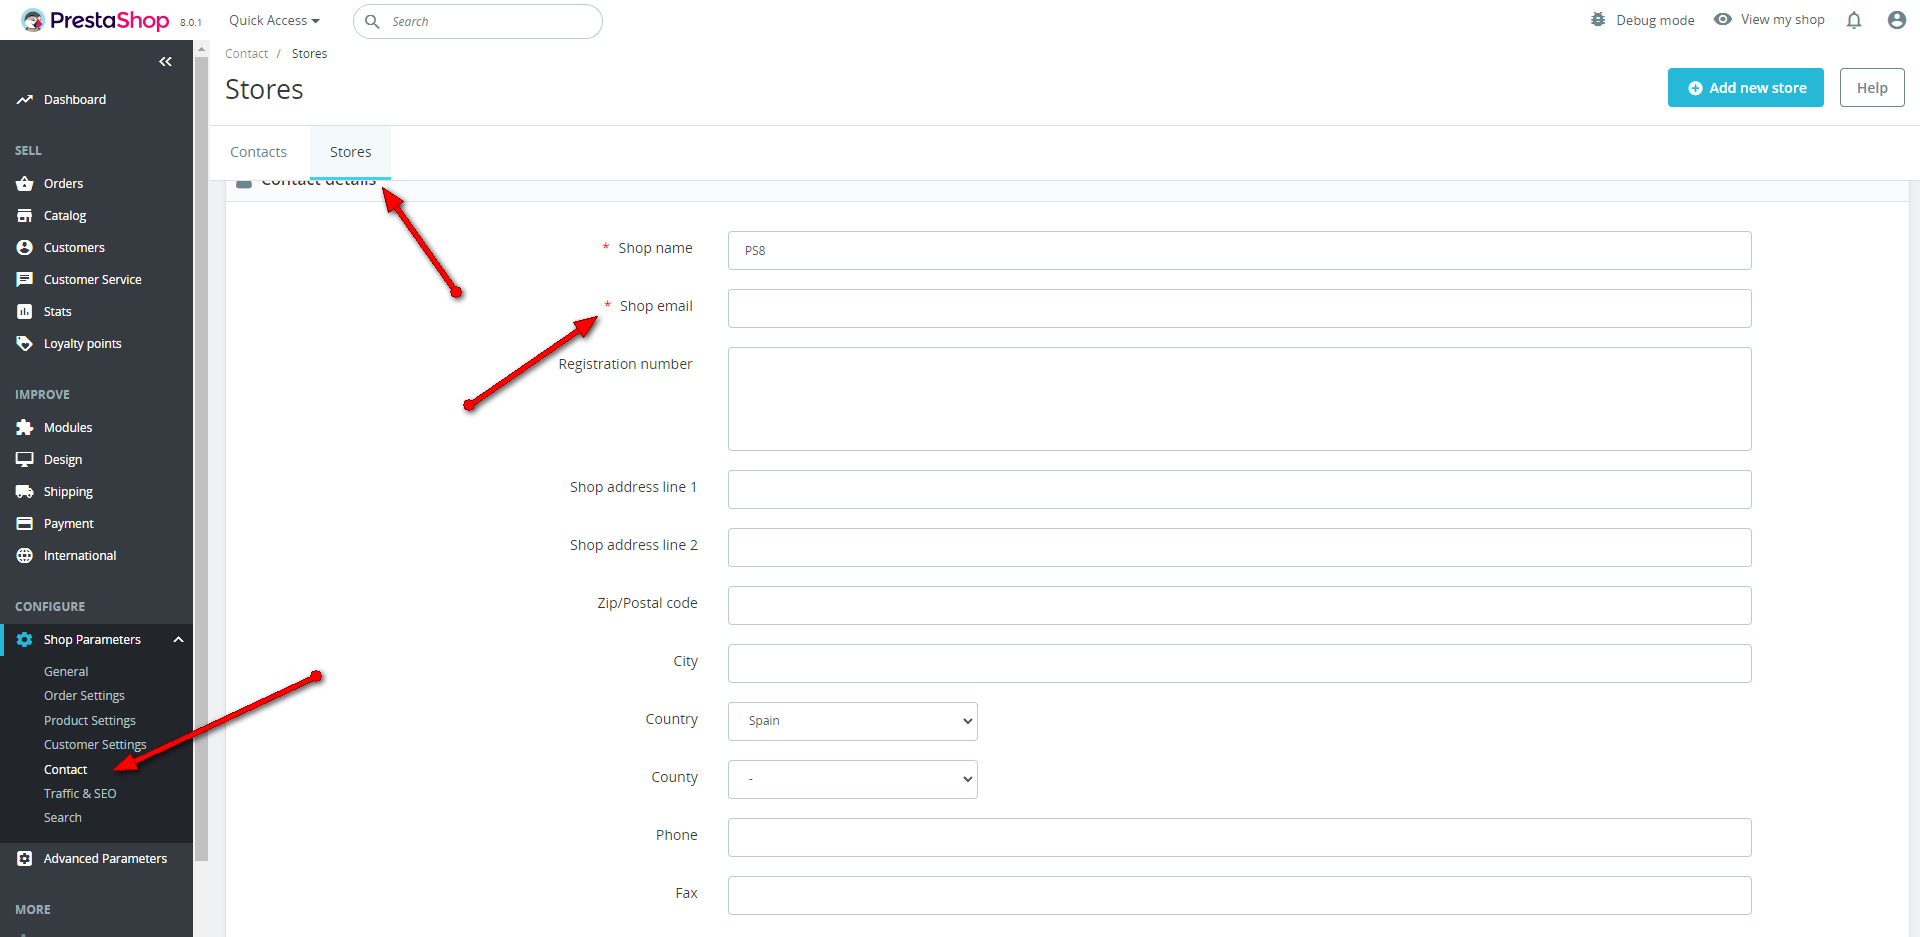Click the Zip/Postal code field
The width and height of the screenshot is (1920, 937).
[x=1239, y=606]
